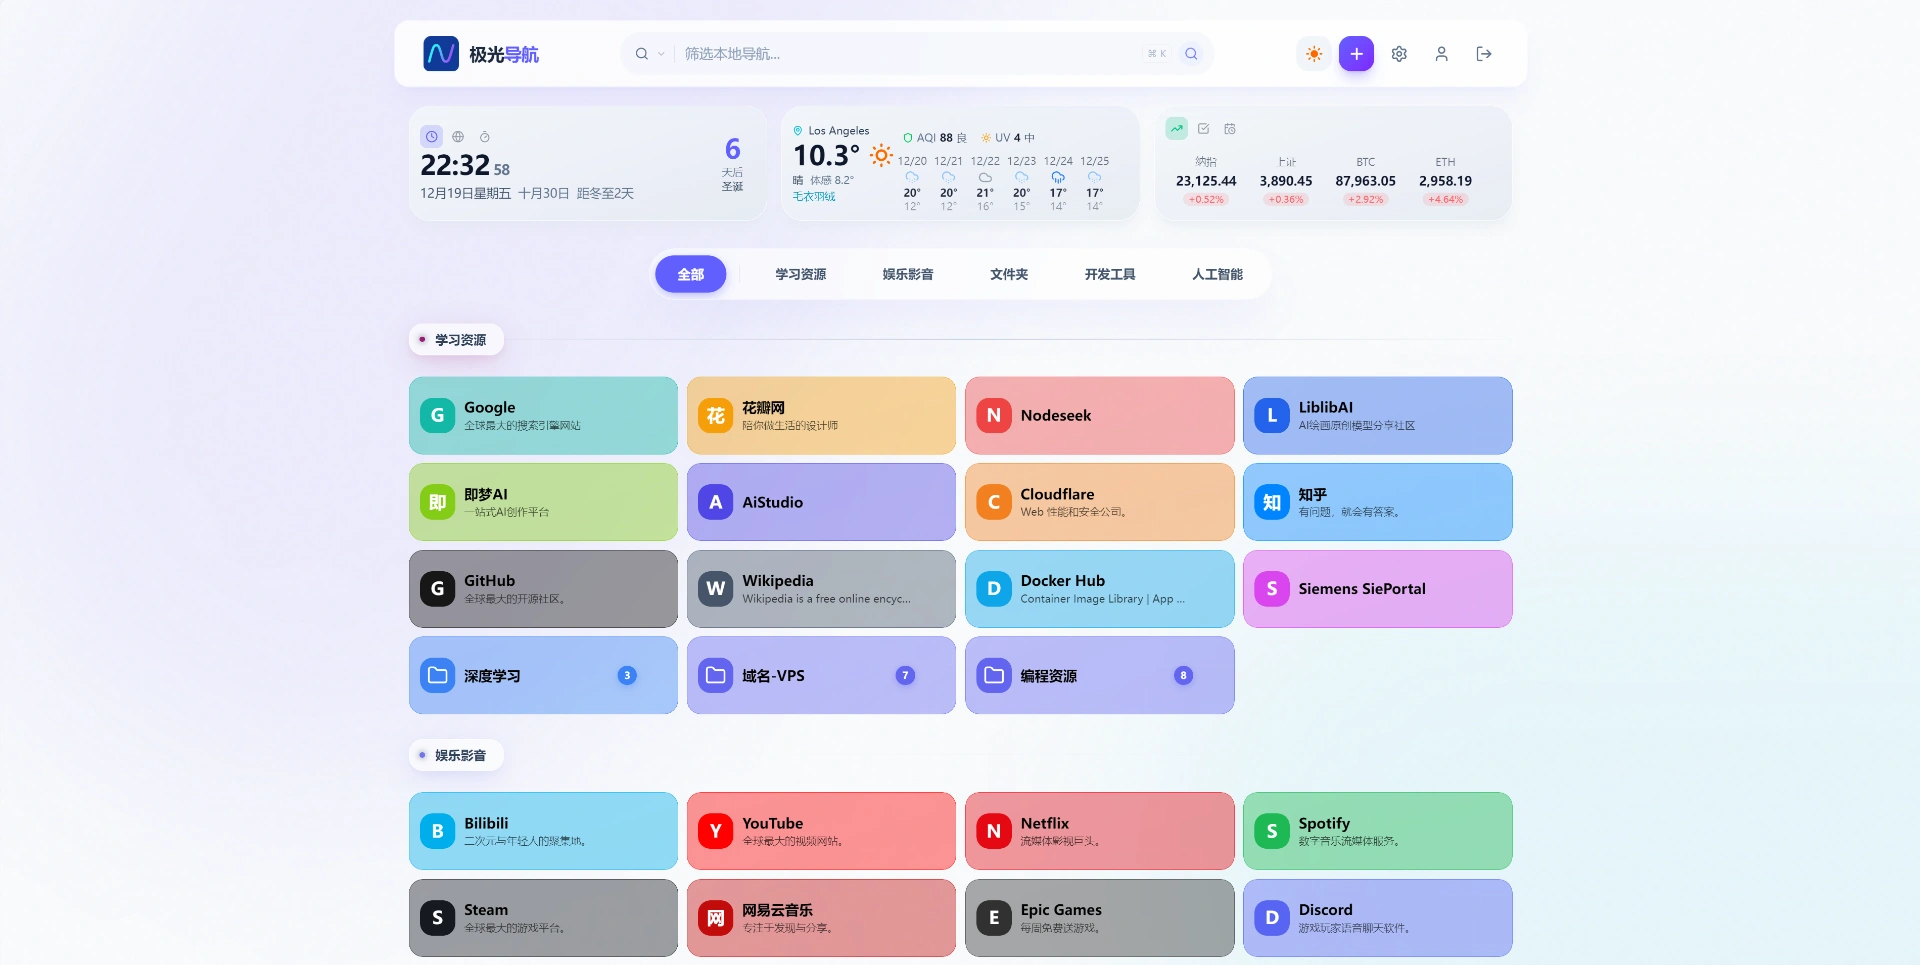Open the Bilibili card

click(543, 831)
